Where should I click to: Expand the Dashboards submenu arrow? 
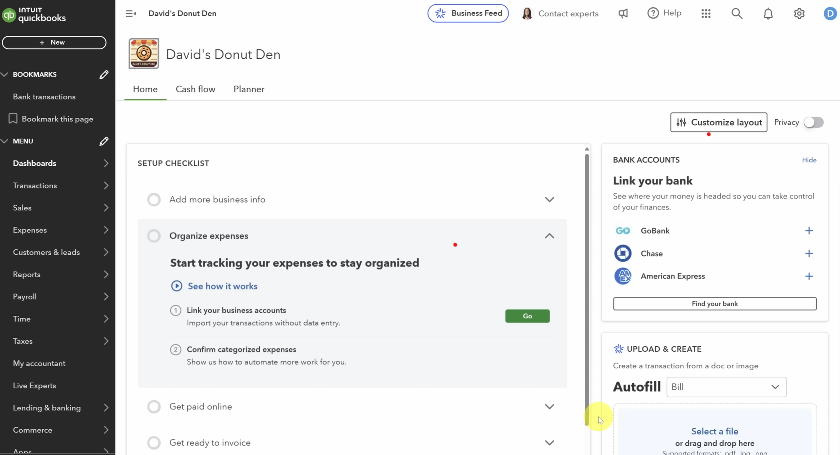pyautogui.click(x=106, y=163)
